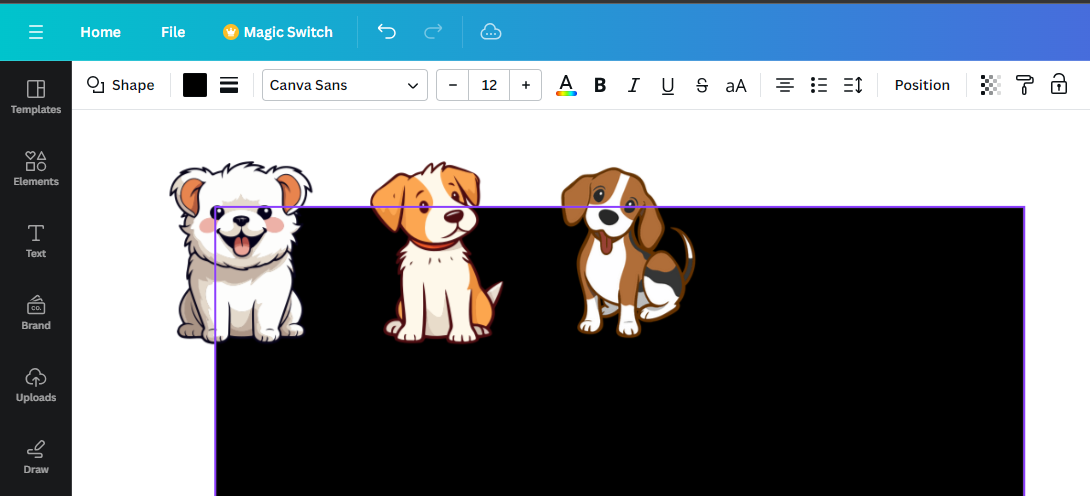Screen dimensions: 1090x496
Task: Click the cloud save status icon
Action: pyautogui.click(x=491, y=31)
